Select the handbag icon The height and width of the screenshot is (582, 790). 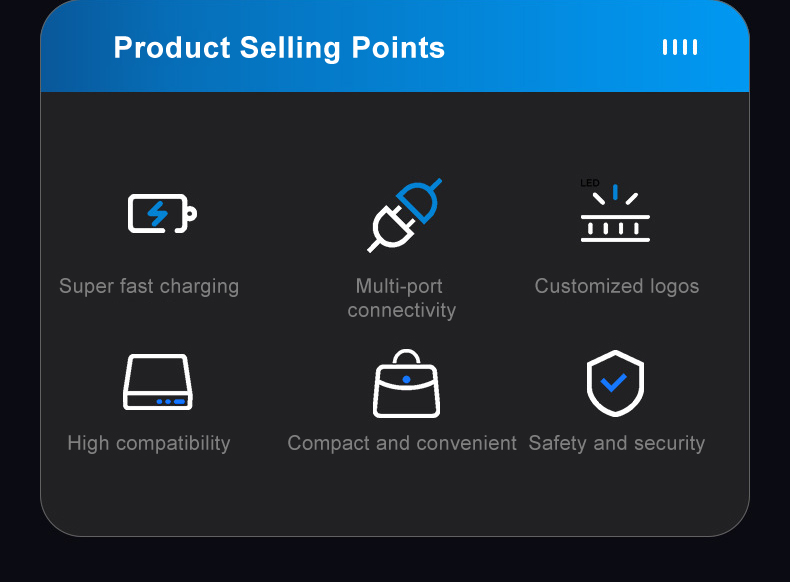pos(407,383)
